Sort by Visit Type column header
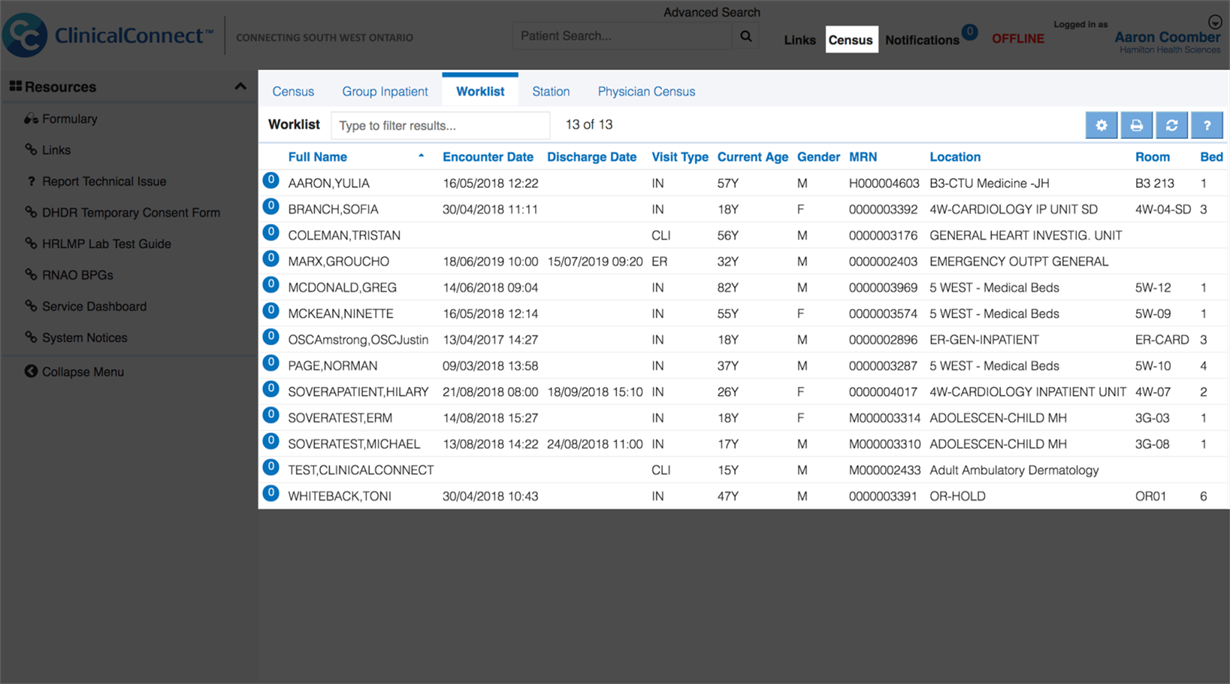Screen dimensions: 1230x684 click(x=680, y=157)
